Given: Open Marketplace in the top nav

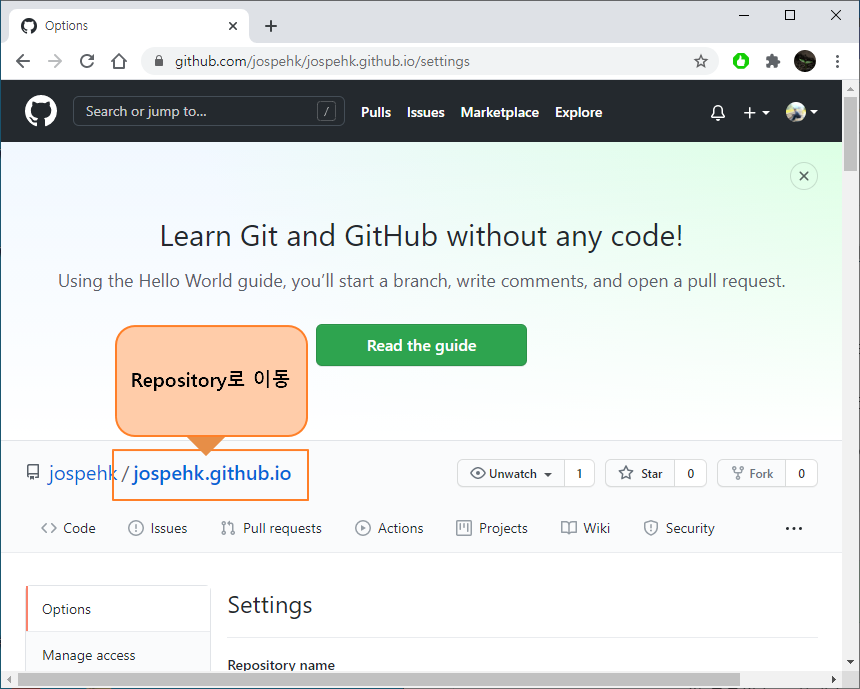Looking at the screenshot, I should coord(500,112).
